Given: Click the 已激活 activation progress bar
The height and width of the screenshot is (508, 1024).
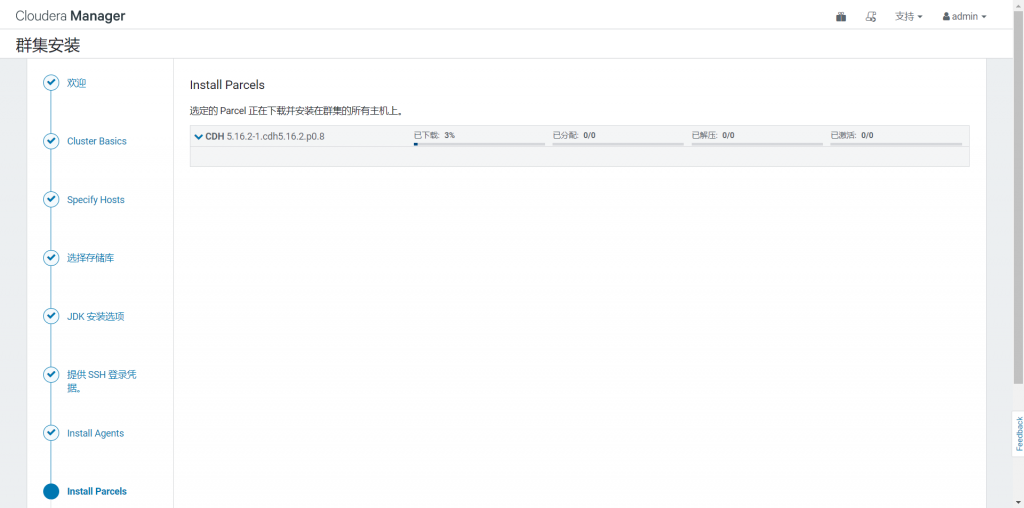Looking at the screenshot, I should [x=896, y=144].
